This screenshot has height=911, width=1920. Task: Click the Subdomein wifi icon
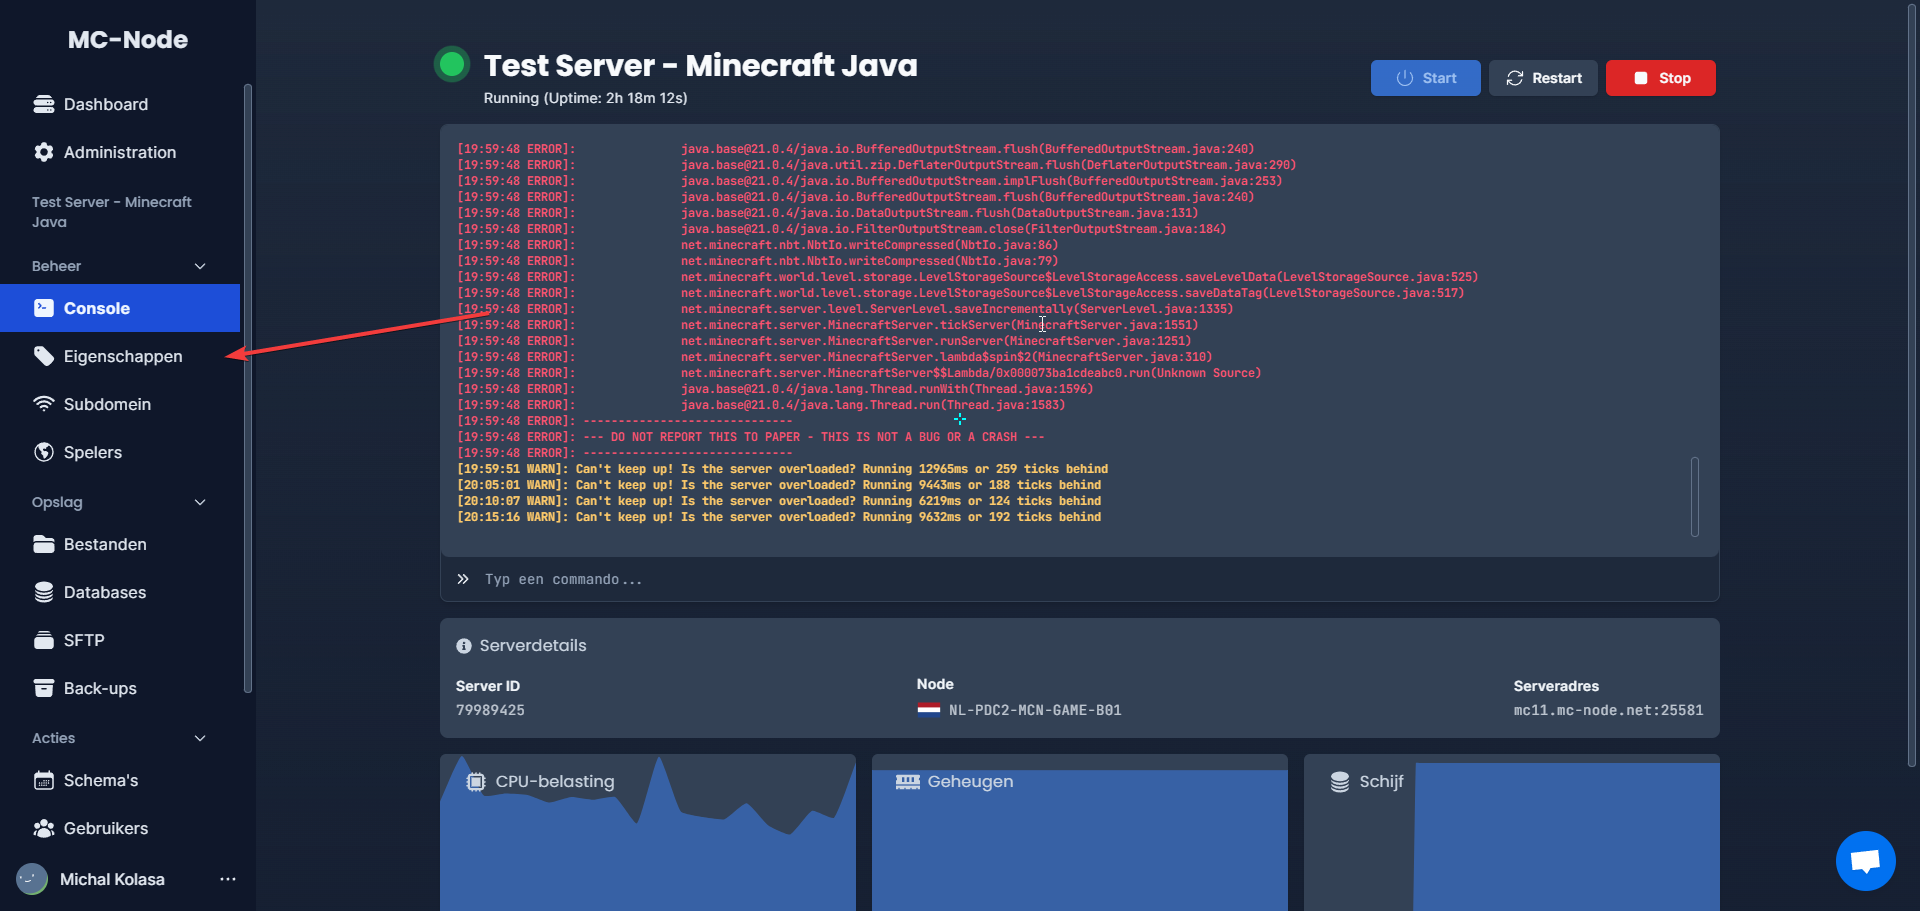point(43,404)
